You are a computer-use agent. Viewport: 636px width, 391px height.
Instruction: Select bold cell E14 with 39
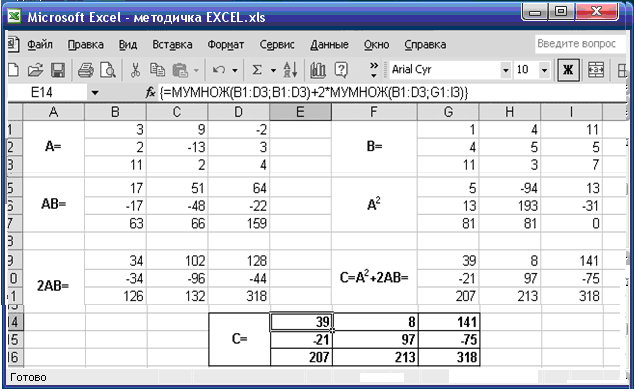(301, 322)
